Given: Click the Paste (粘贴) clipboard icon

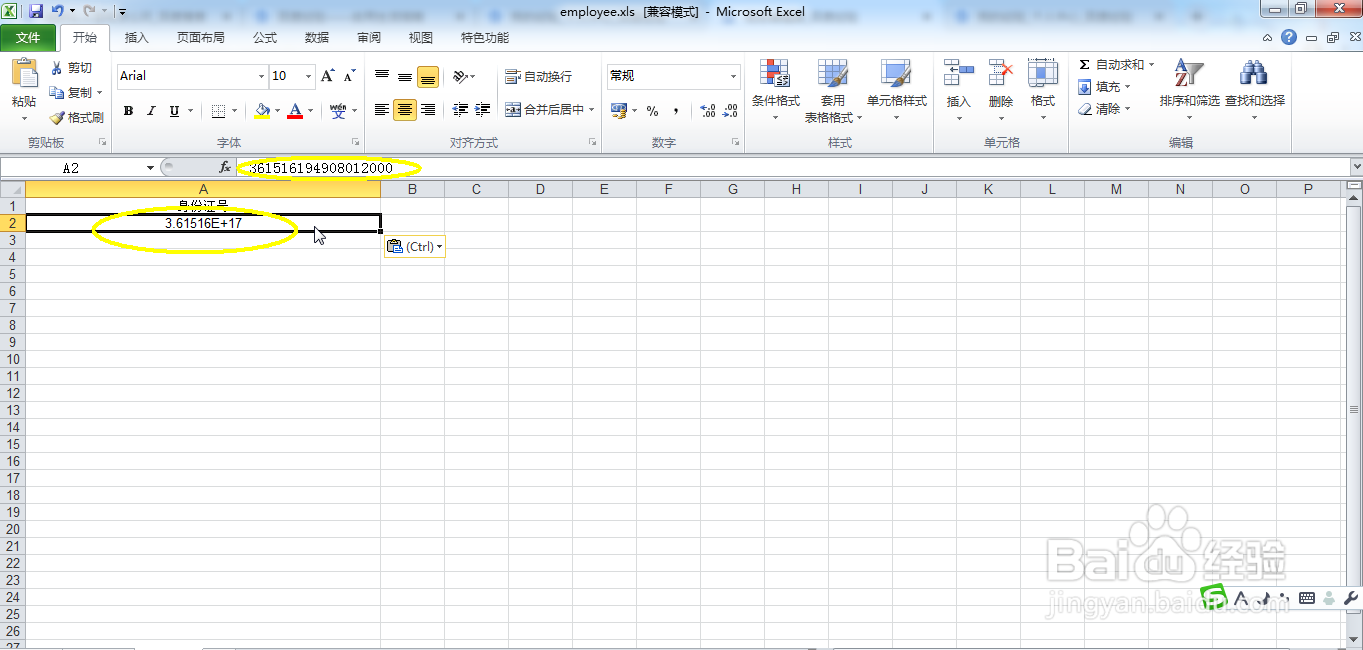Looking at the screenshot, I should point(24,74).
